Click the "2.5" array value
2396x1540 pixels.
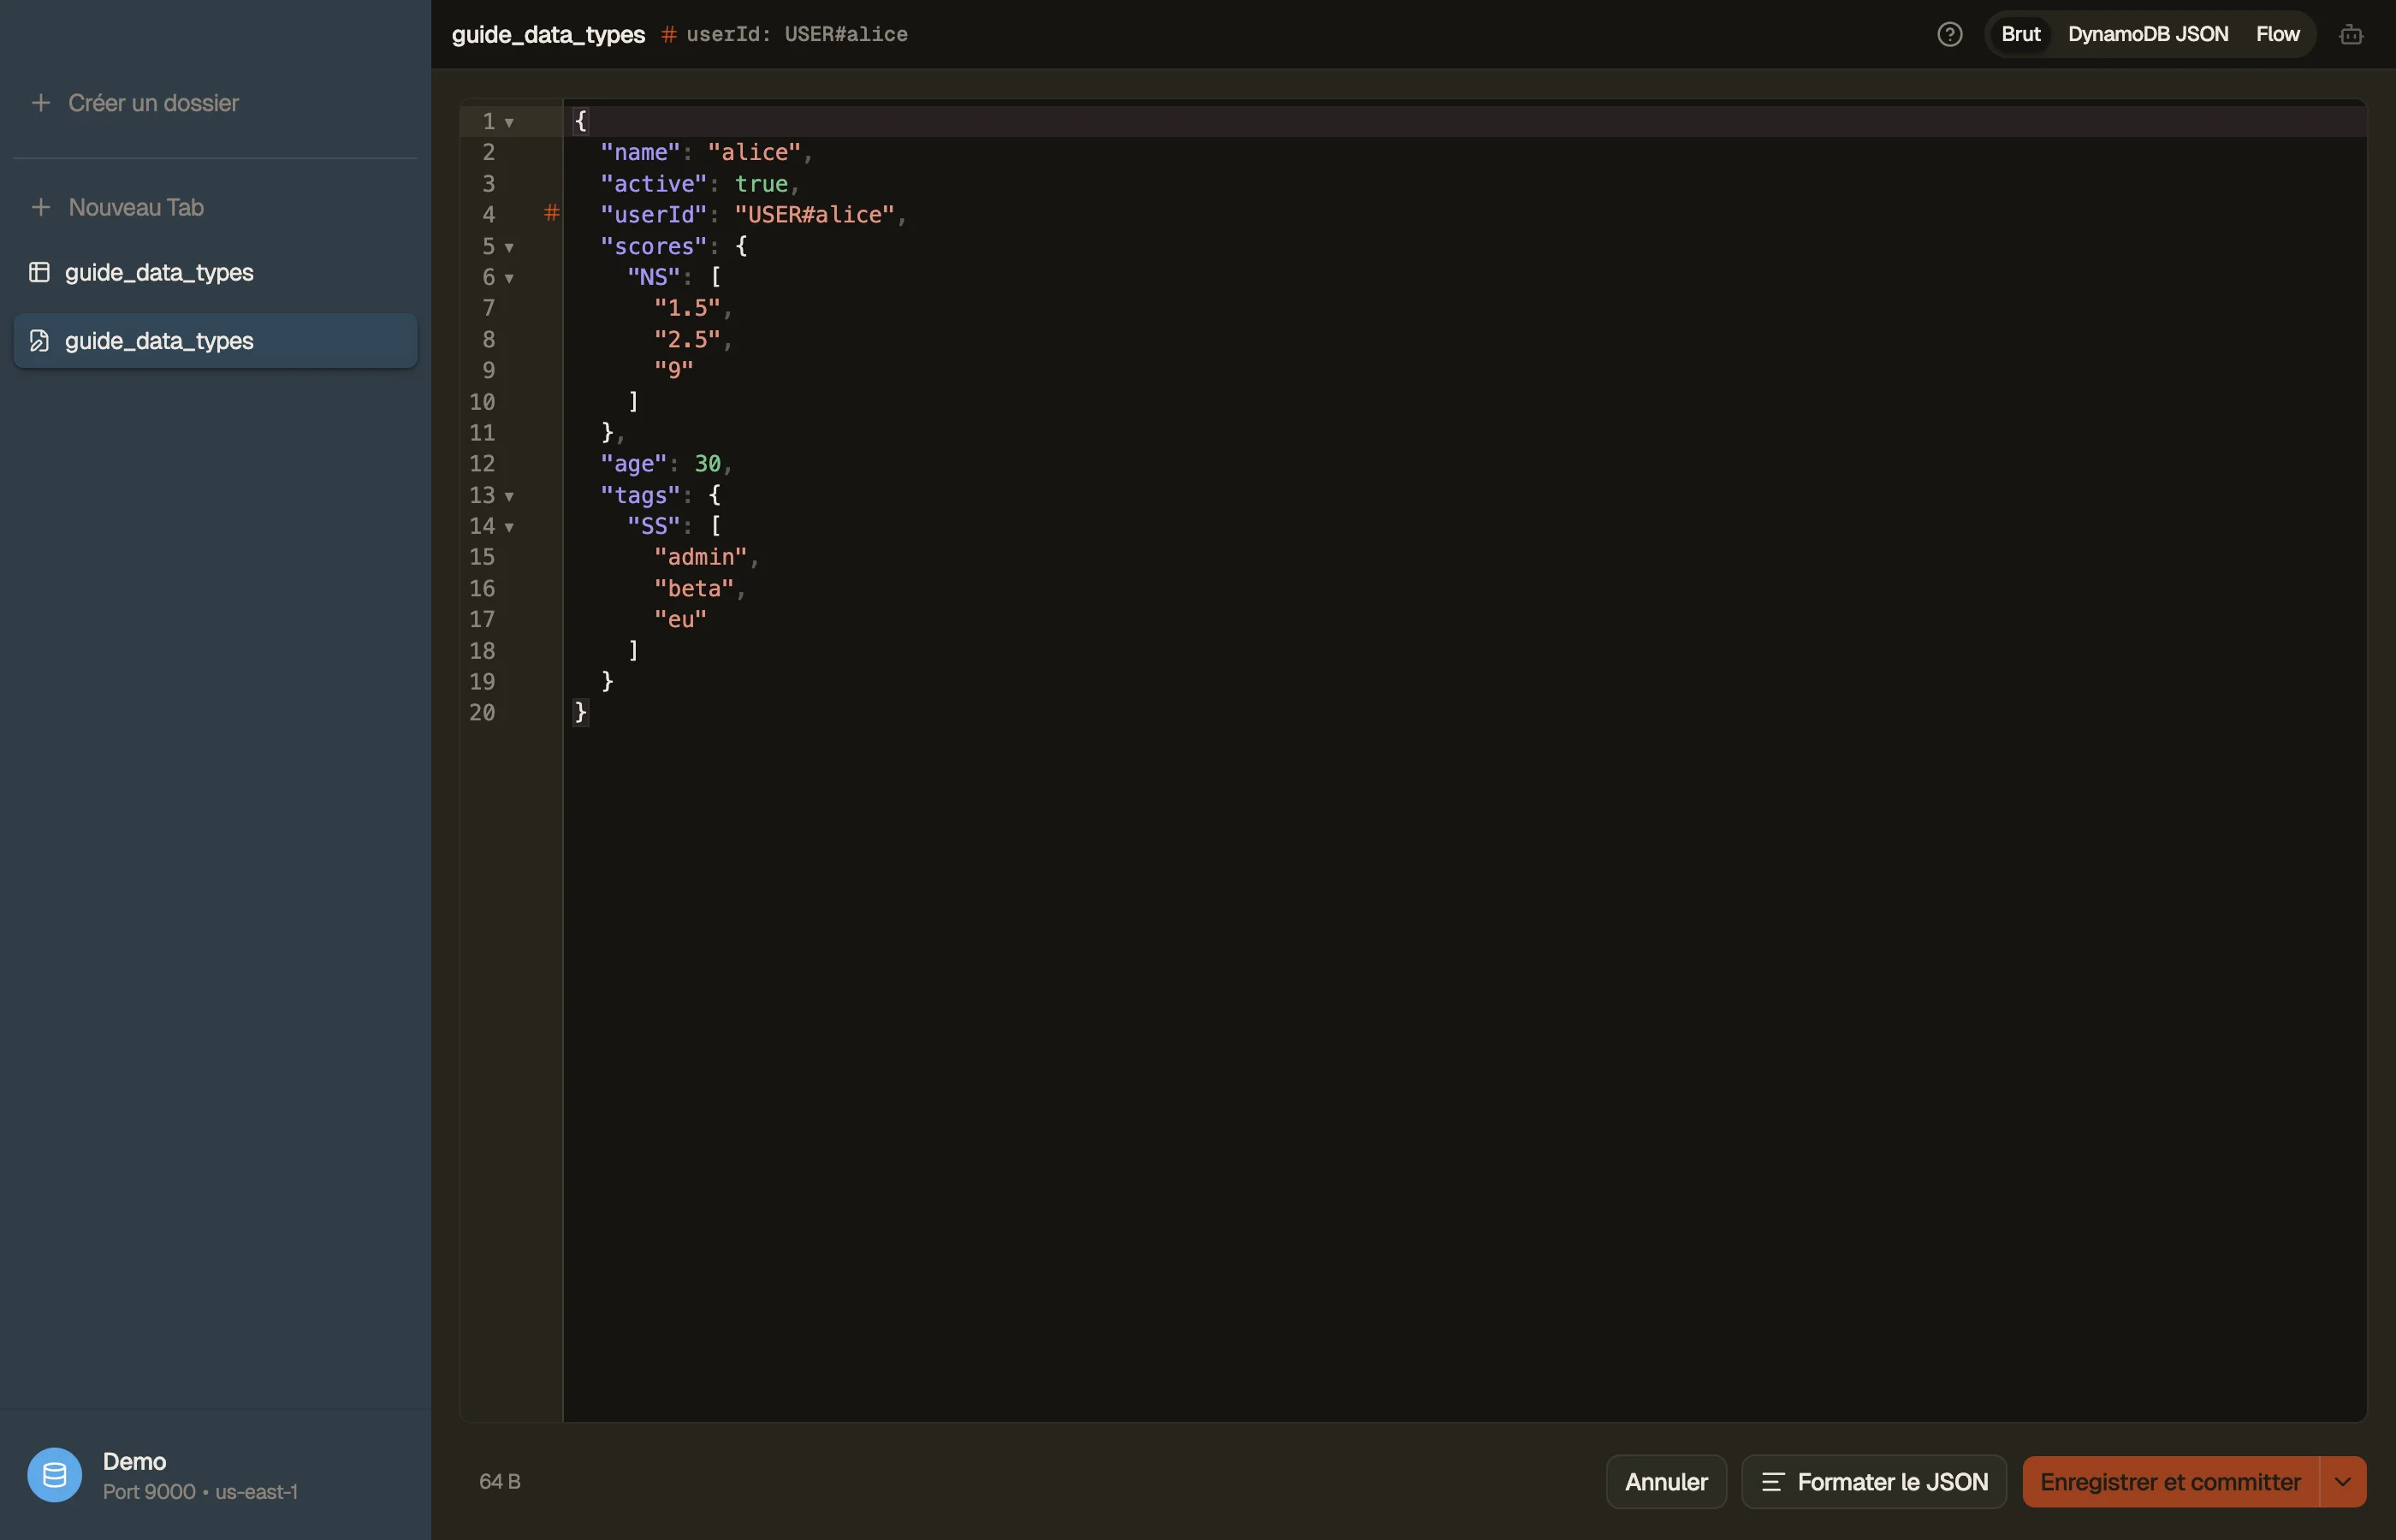(687, 340)
